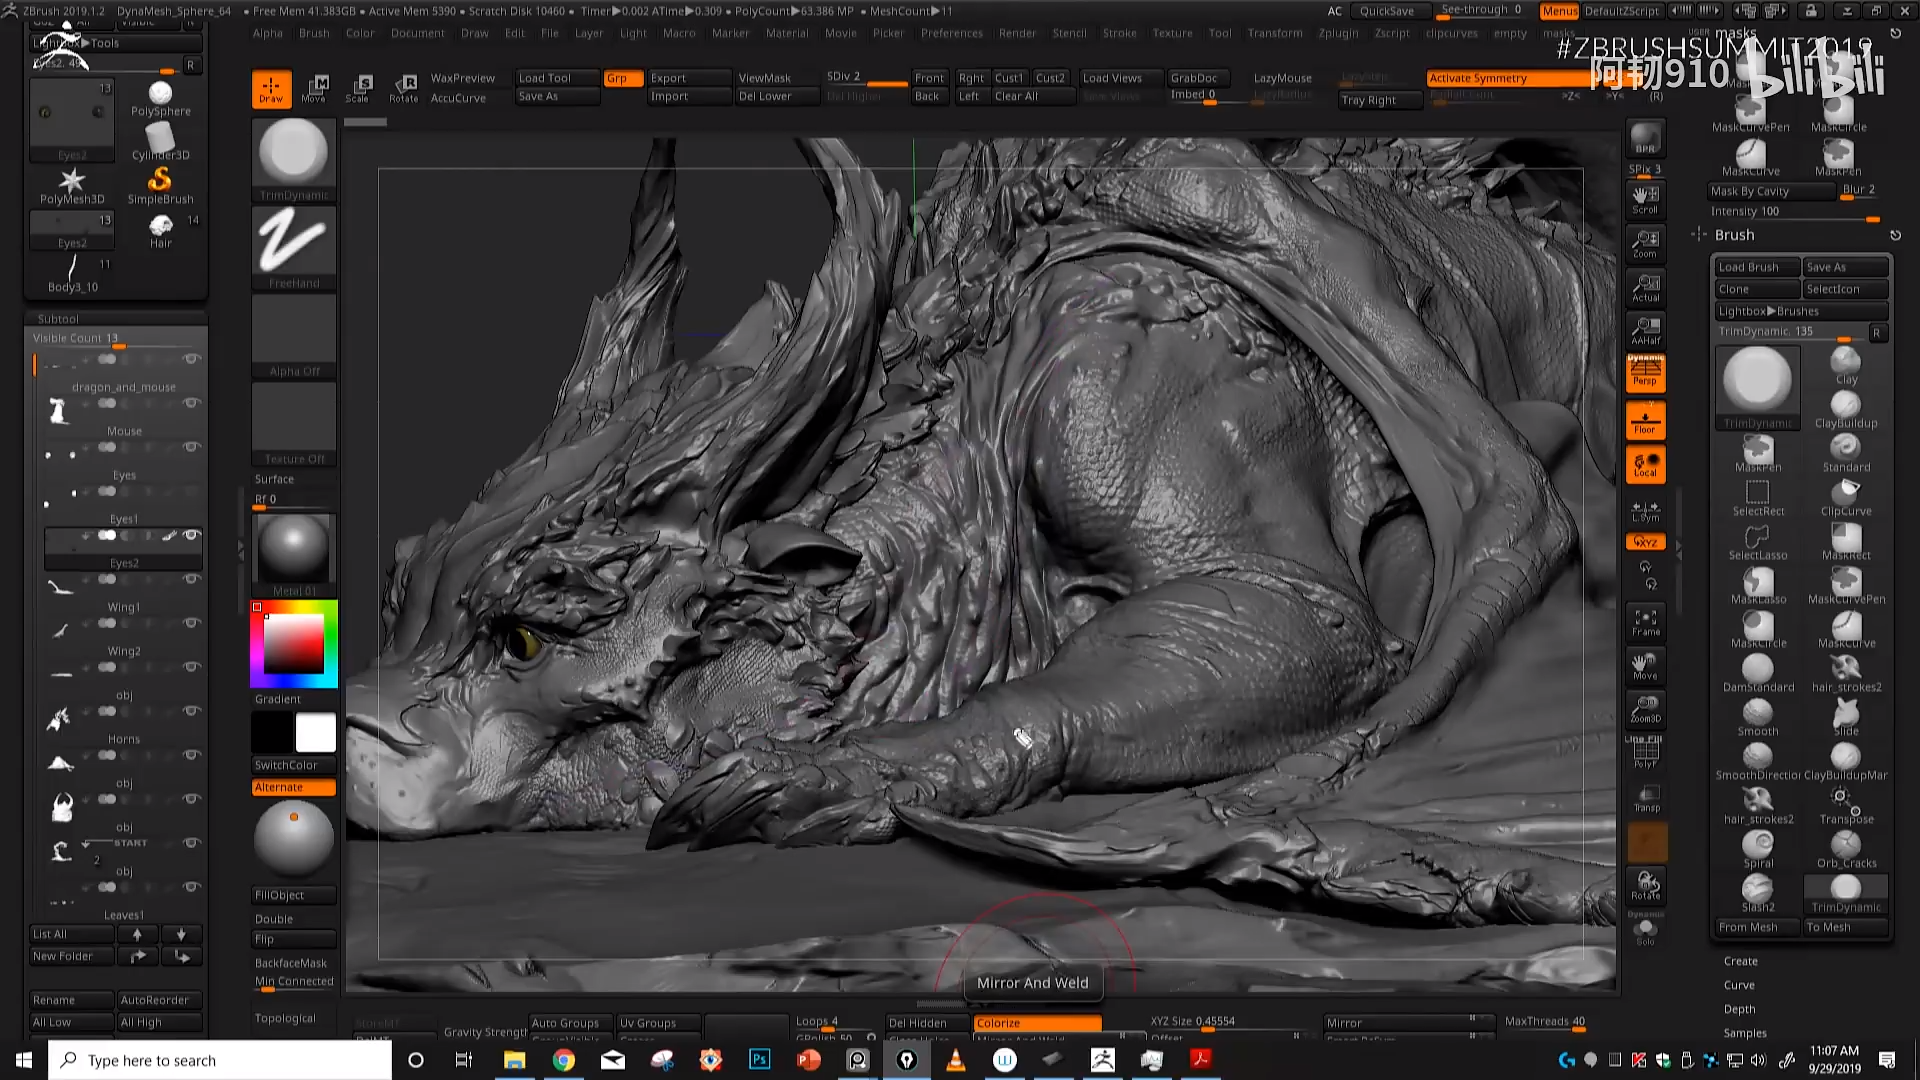Screen dimensions: 1920x1080
Task: Select the ClayBuildup brush
Action: tap(1845, 406)
